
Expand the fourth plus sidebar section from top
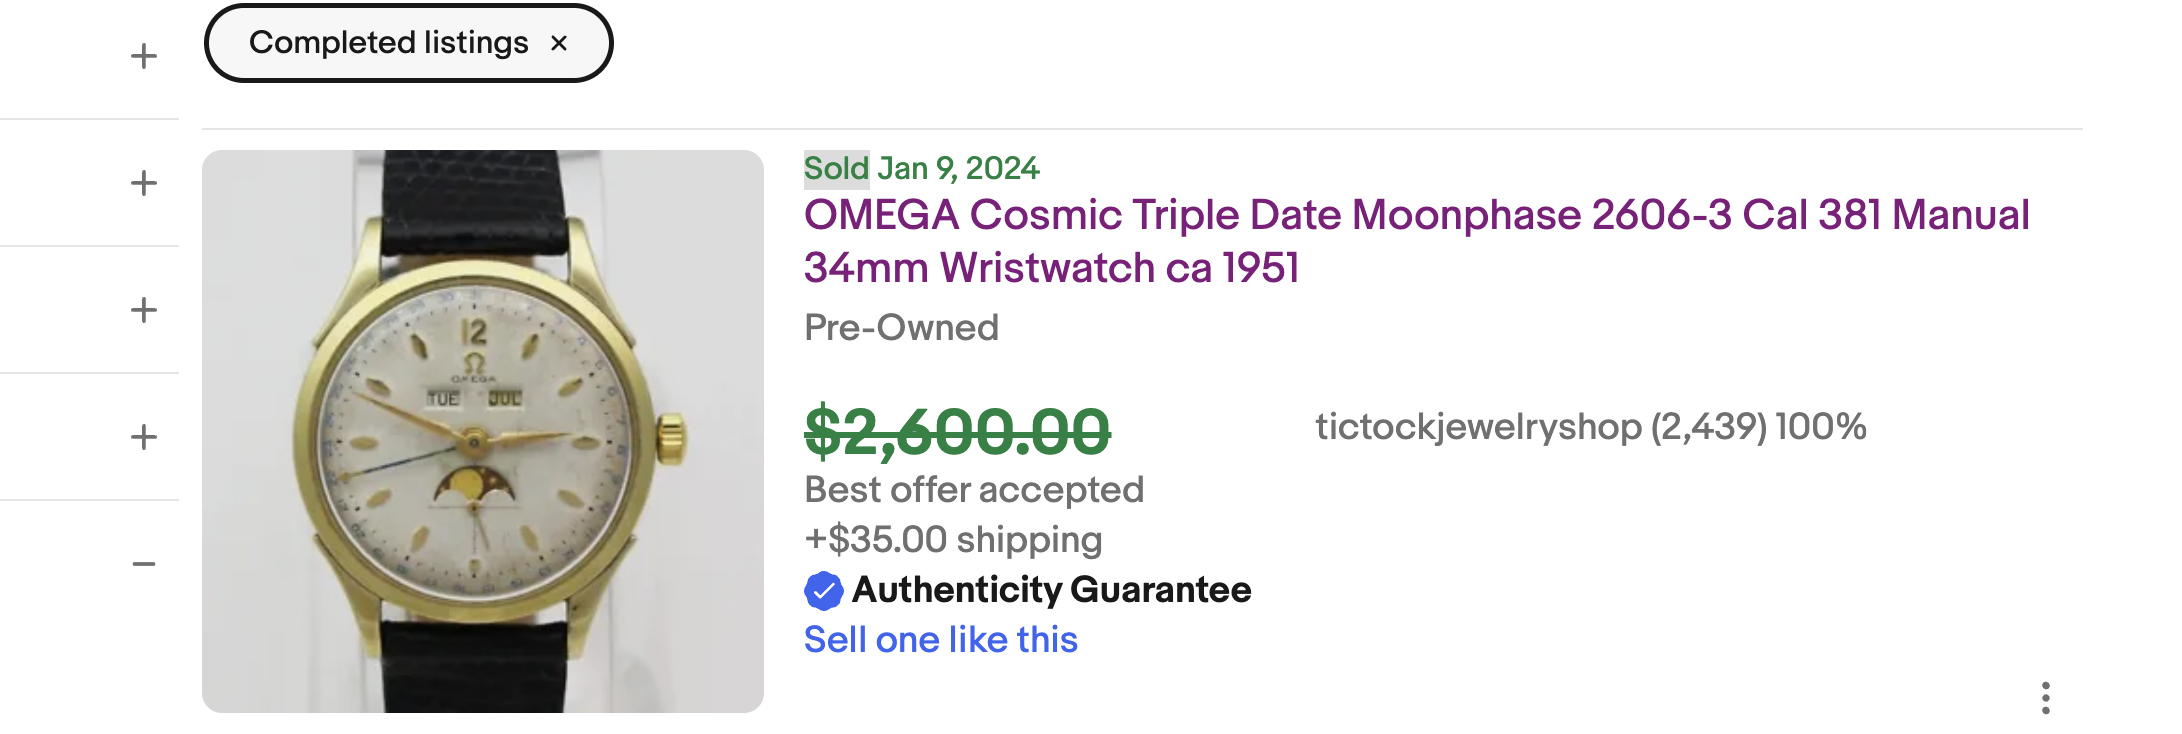tap(144, 437)
